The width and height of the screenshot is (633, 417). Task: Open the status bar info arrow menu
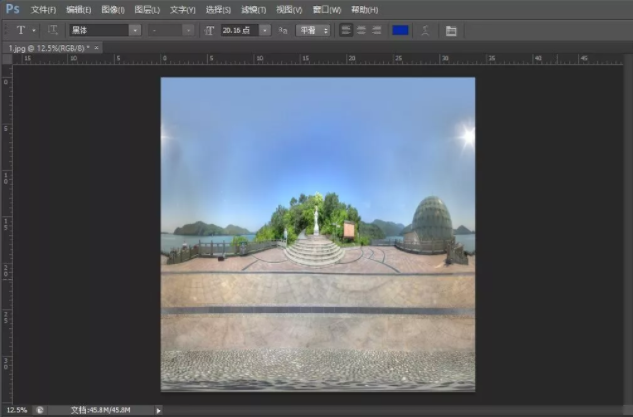(158, 411)
